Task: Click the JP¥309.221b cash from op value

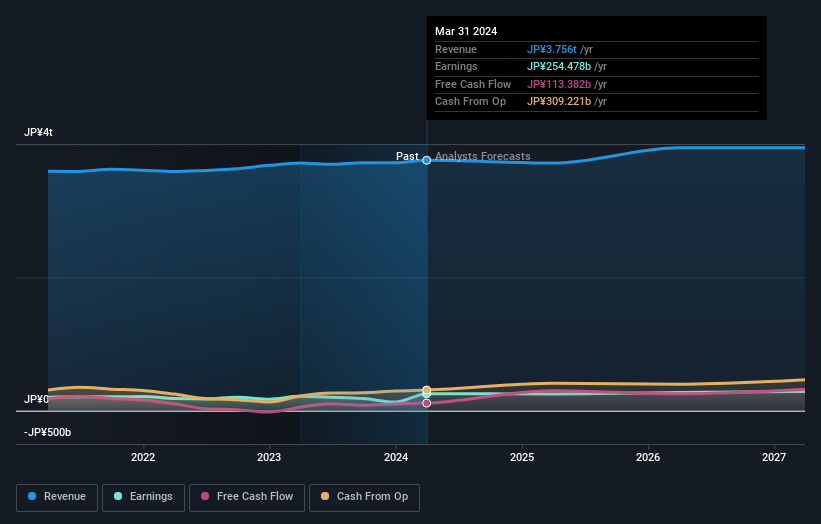Action: (x=559, y=102)
